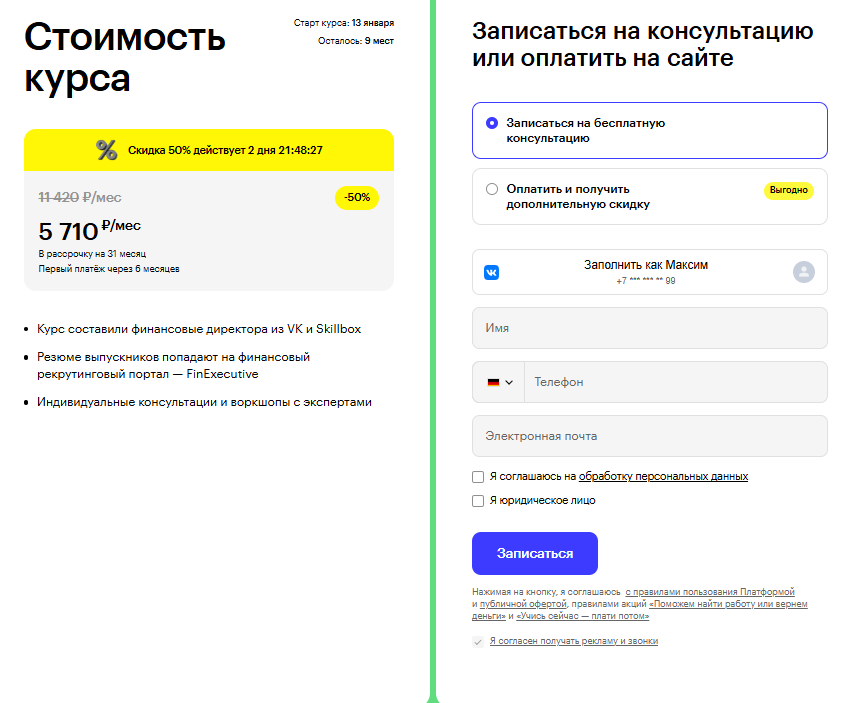845x703 pixels.
Task: Click the German flag icon
Action: coord(493,382)
